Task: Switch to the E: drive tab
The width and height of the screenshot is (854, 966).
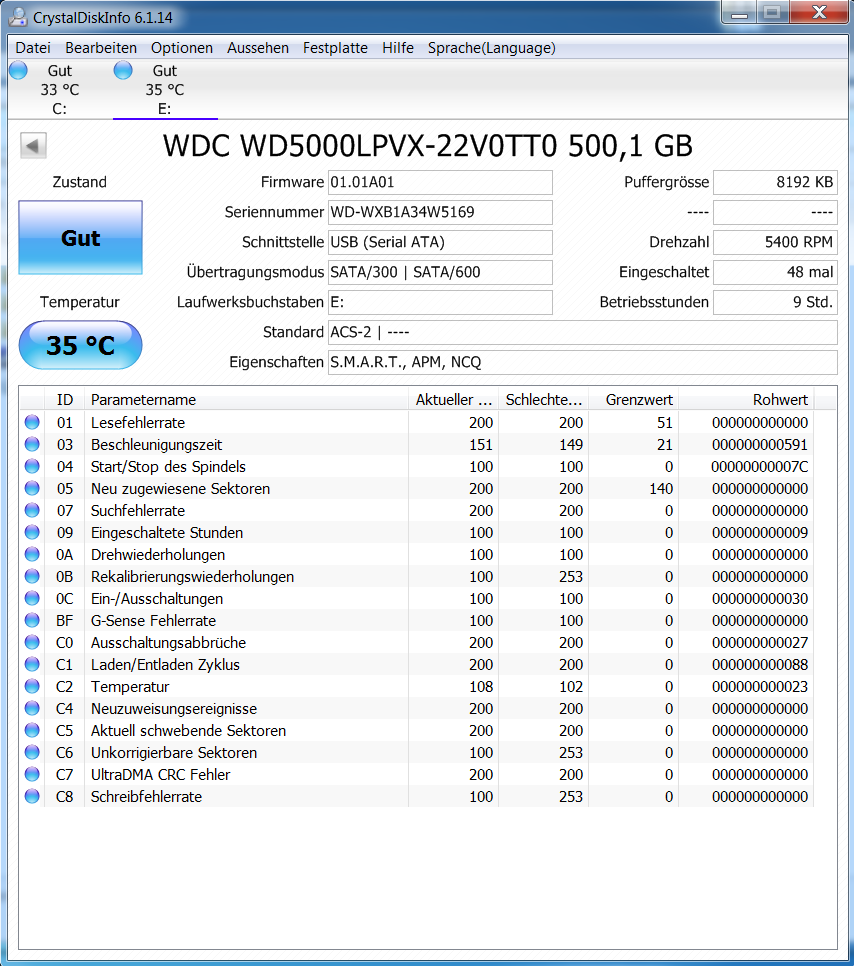Action: pyautogui.click(x=165, y=89)
